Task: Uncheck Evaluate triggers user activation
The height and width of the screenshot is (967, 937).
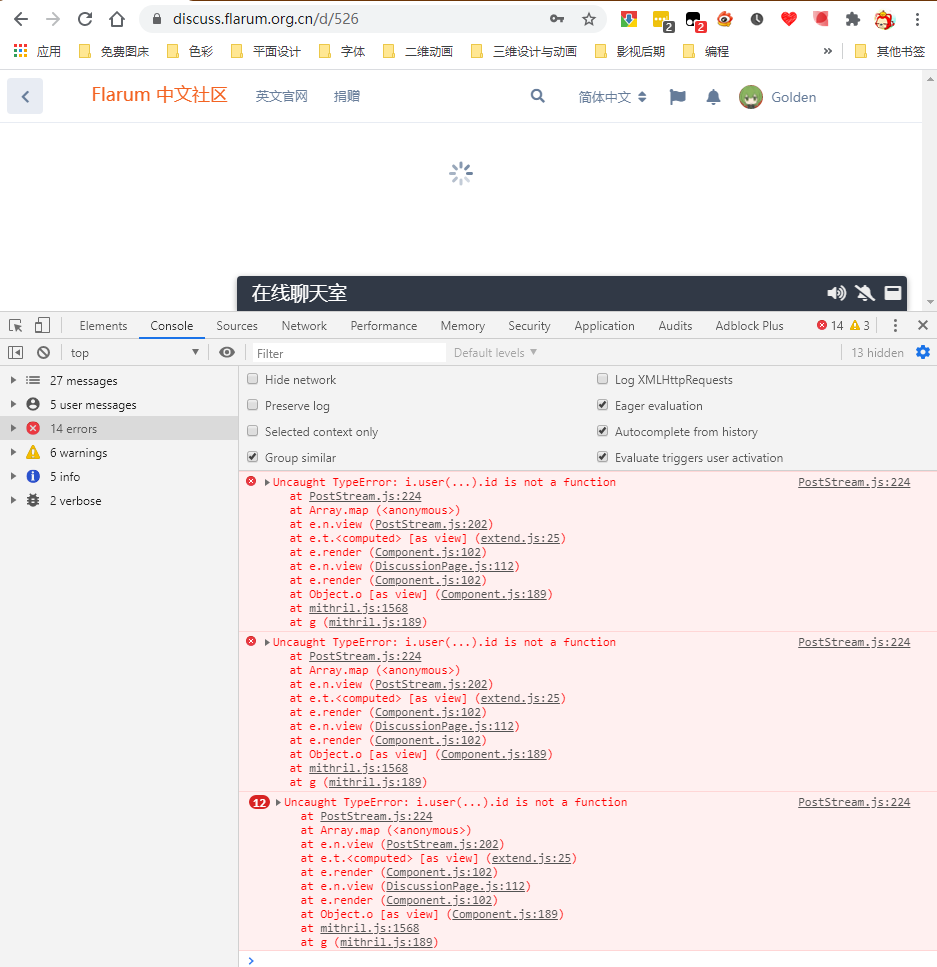Action: point(603,456)
